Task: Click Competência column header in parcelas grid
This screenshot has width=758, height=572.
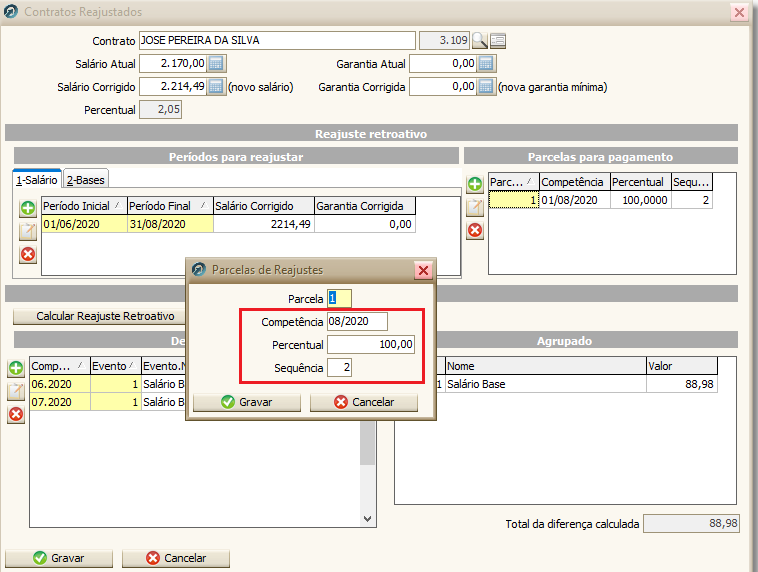Action: tap(575, 182)
